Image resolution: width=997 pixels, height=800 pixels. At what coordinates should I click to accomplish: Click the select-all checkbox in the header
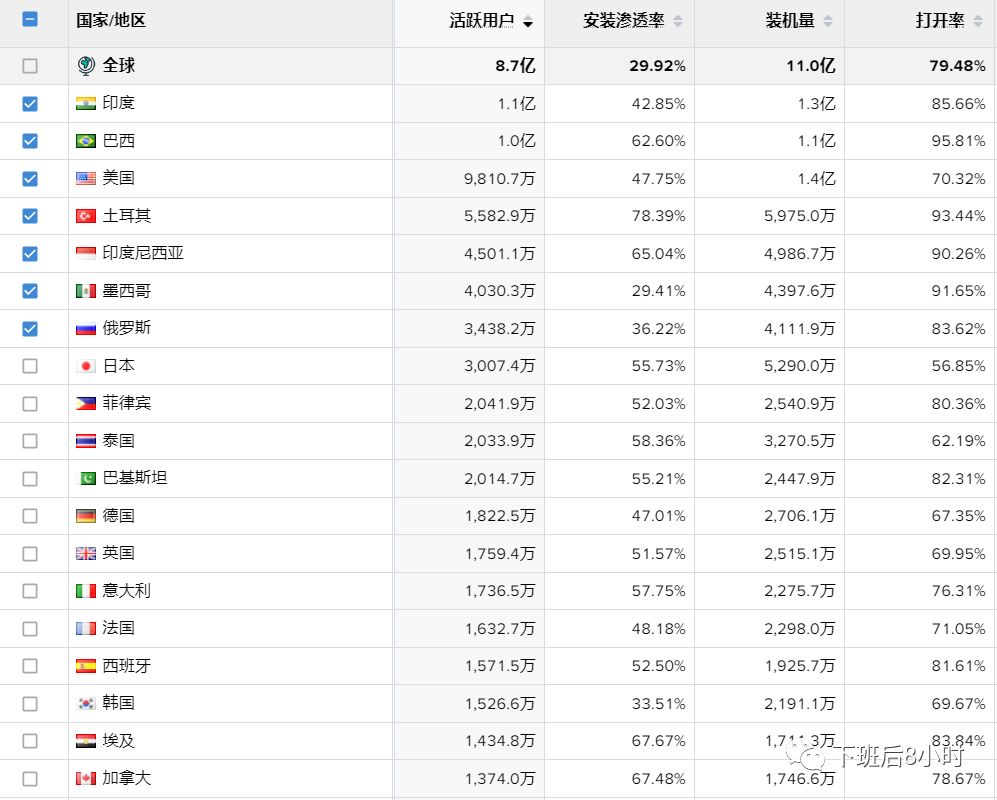pyautogui.click(x=29, y=17)
